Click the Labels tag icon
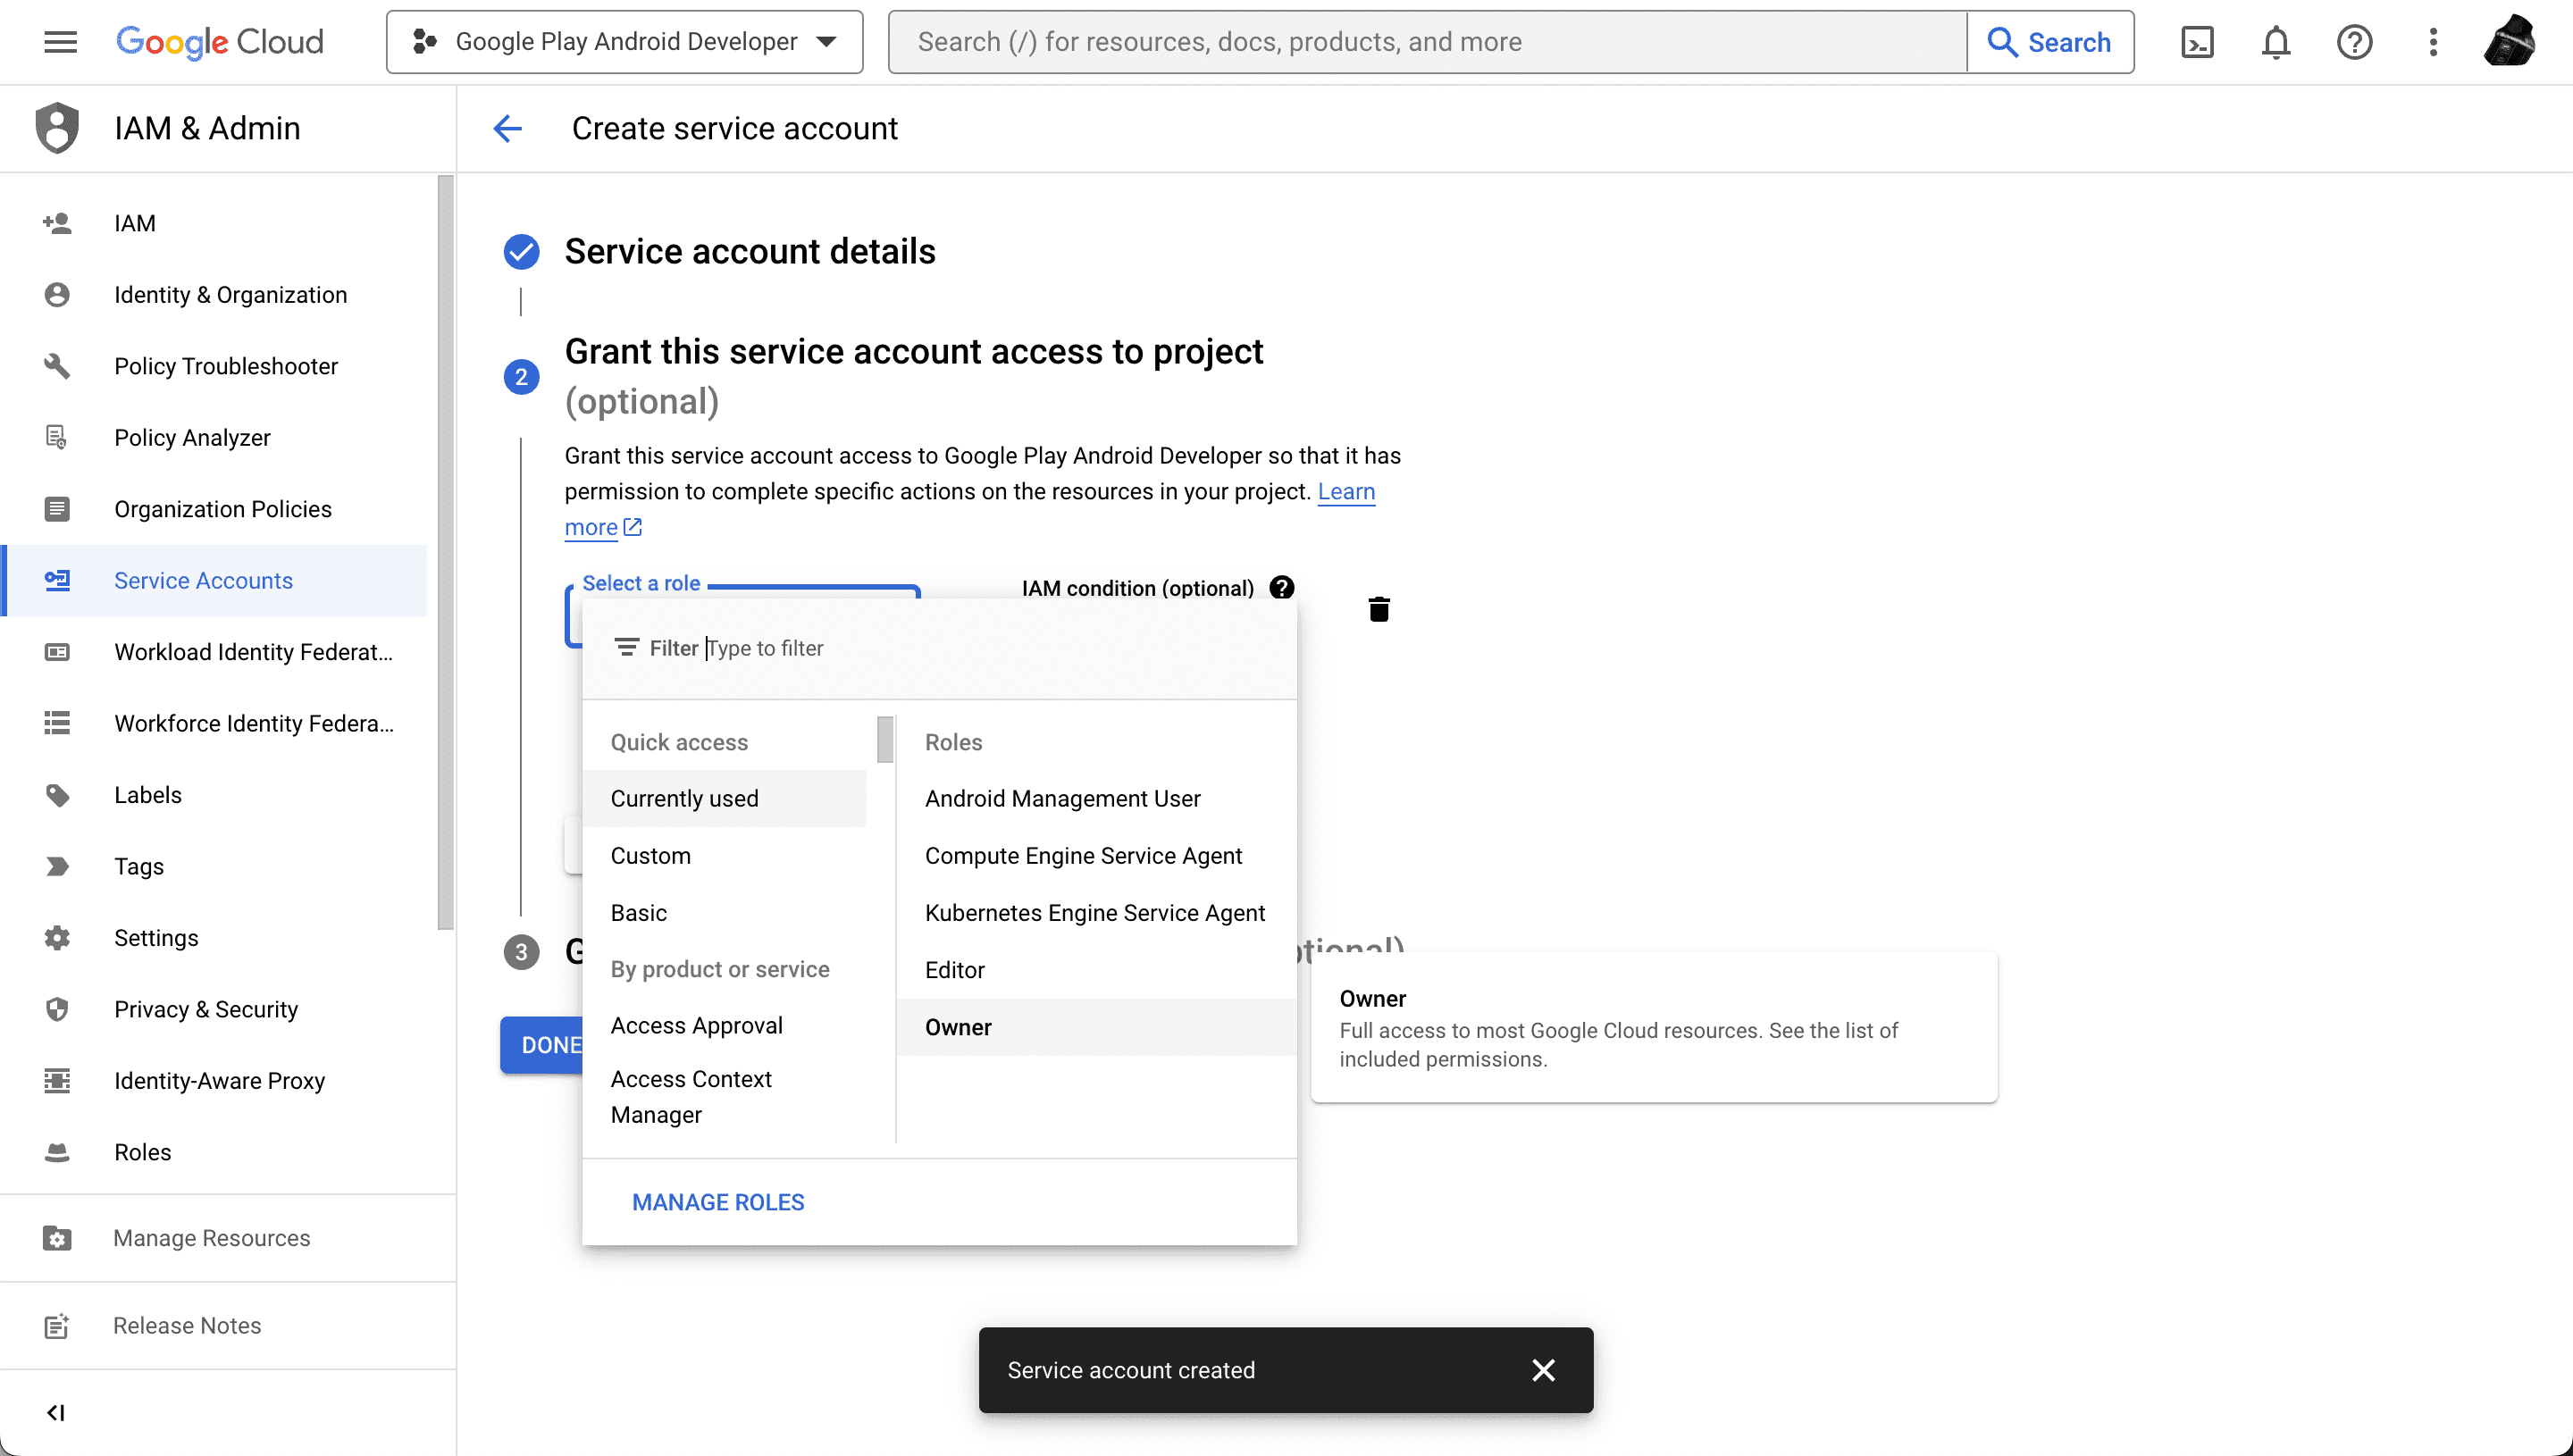This screenshot has width=2573, height=1456. [56, 795]
